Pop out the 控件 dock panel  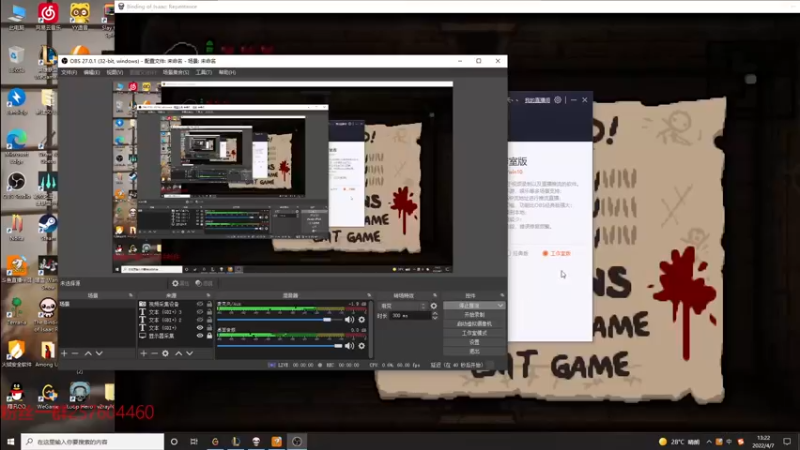[x=502, y=295]
